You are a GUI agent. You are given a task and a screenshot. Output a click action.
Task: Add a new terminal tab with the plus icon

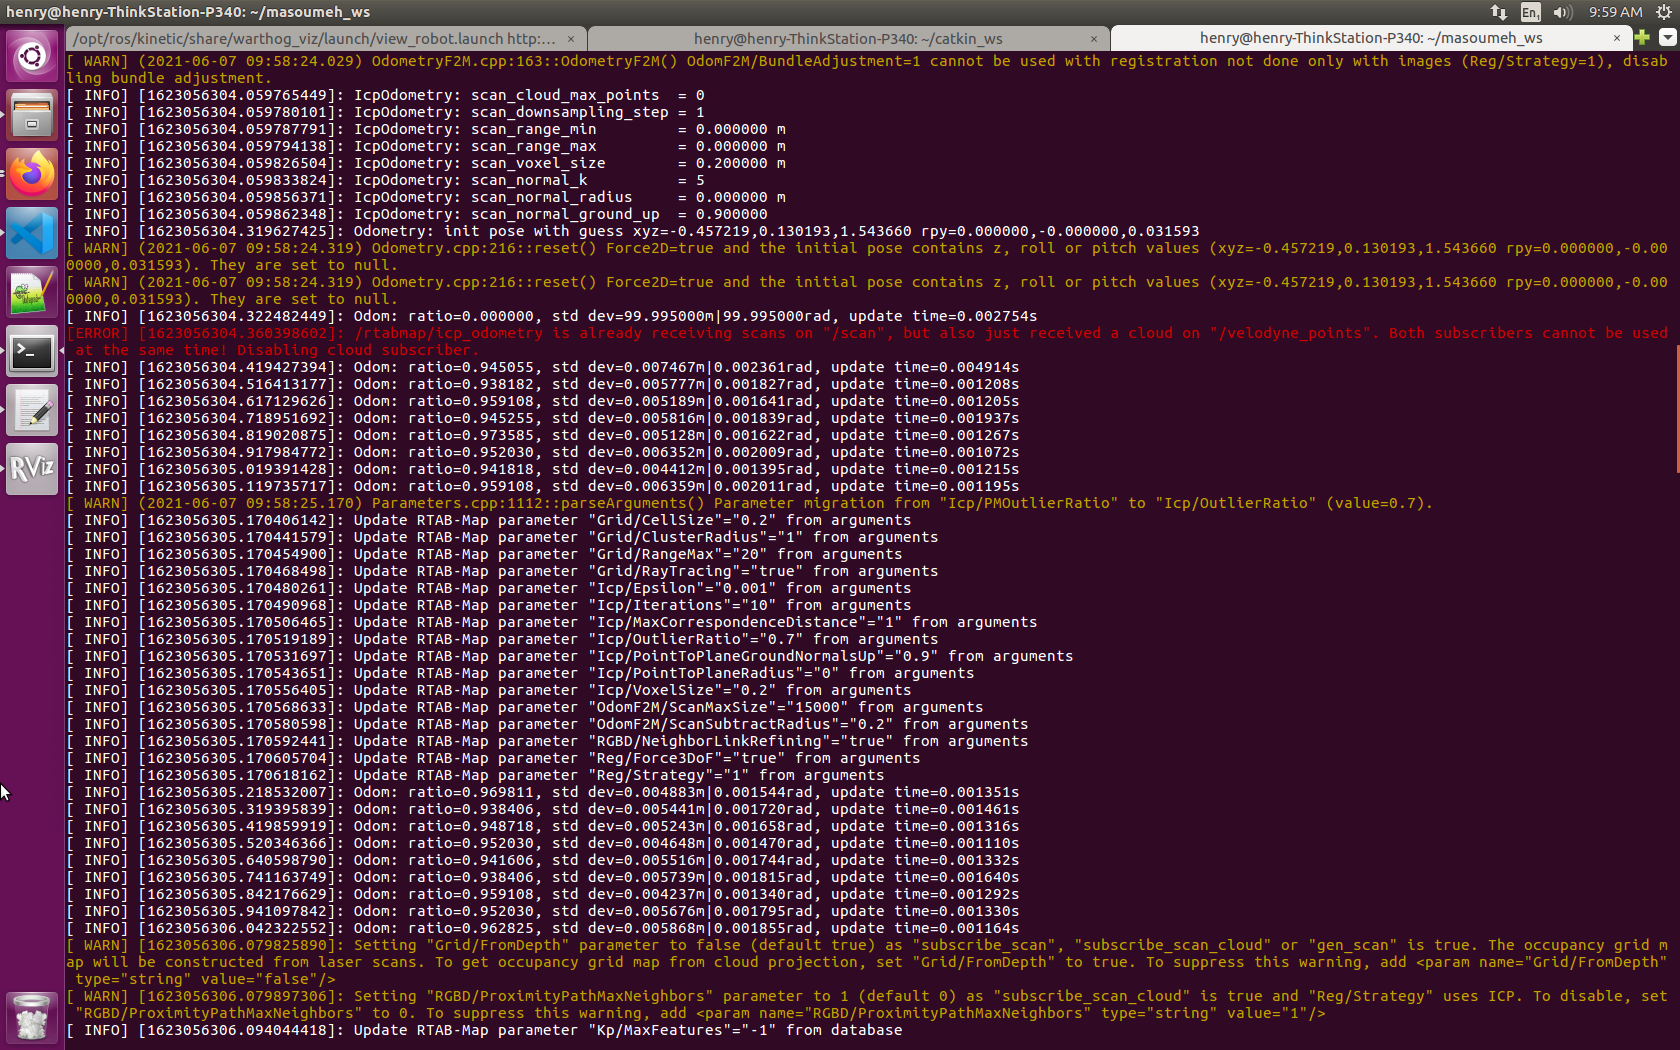point(1642,38)
